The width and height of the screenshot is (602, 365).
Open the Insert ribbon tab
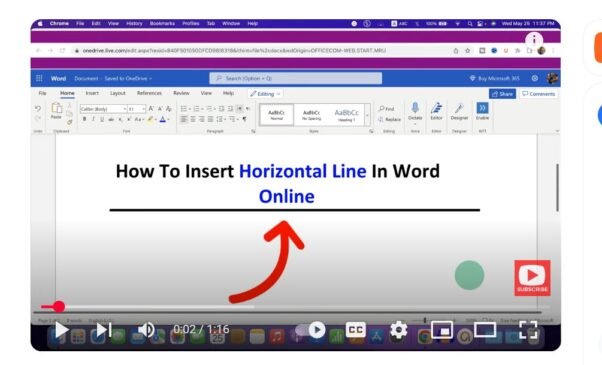click(92, 93)
